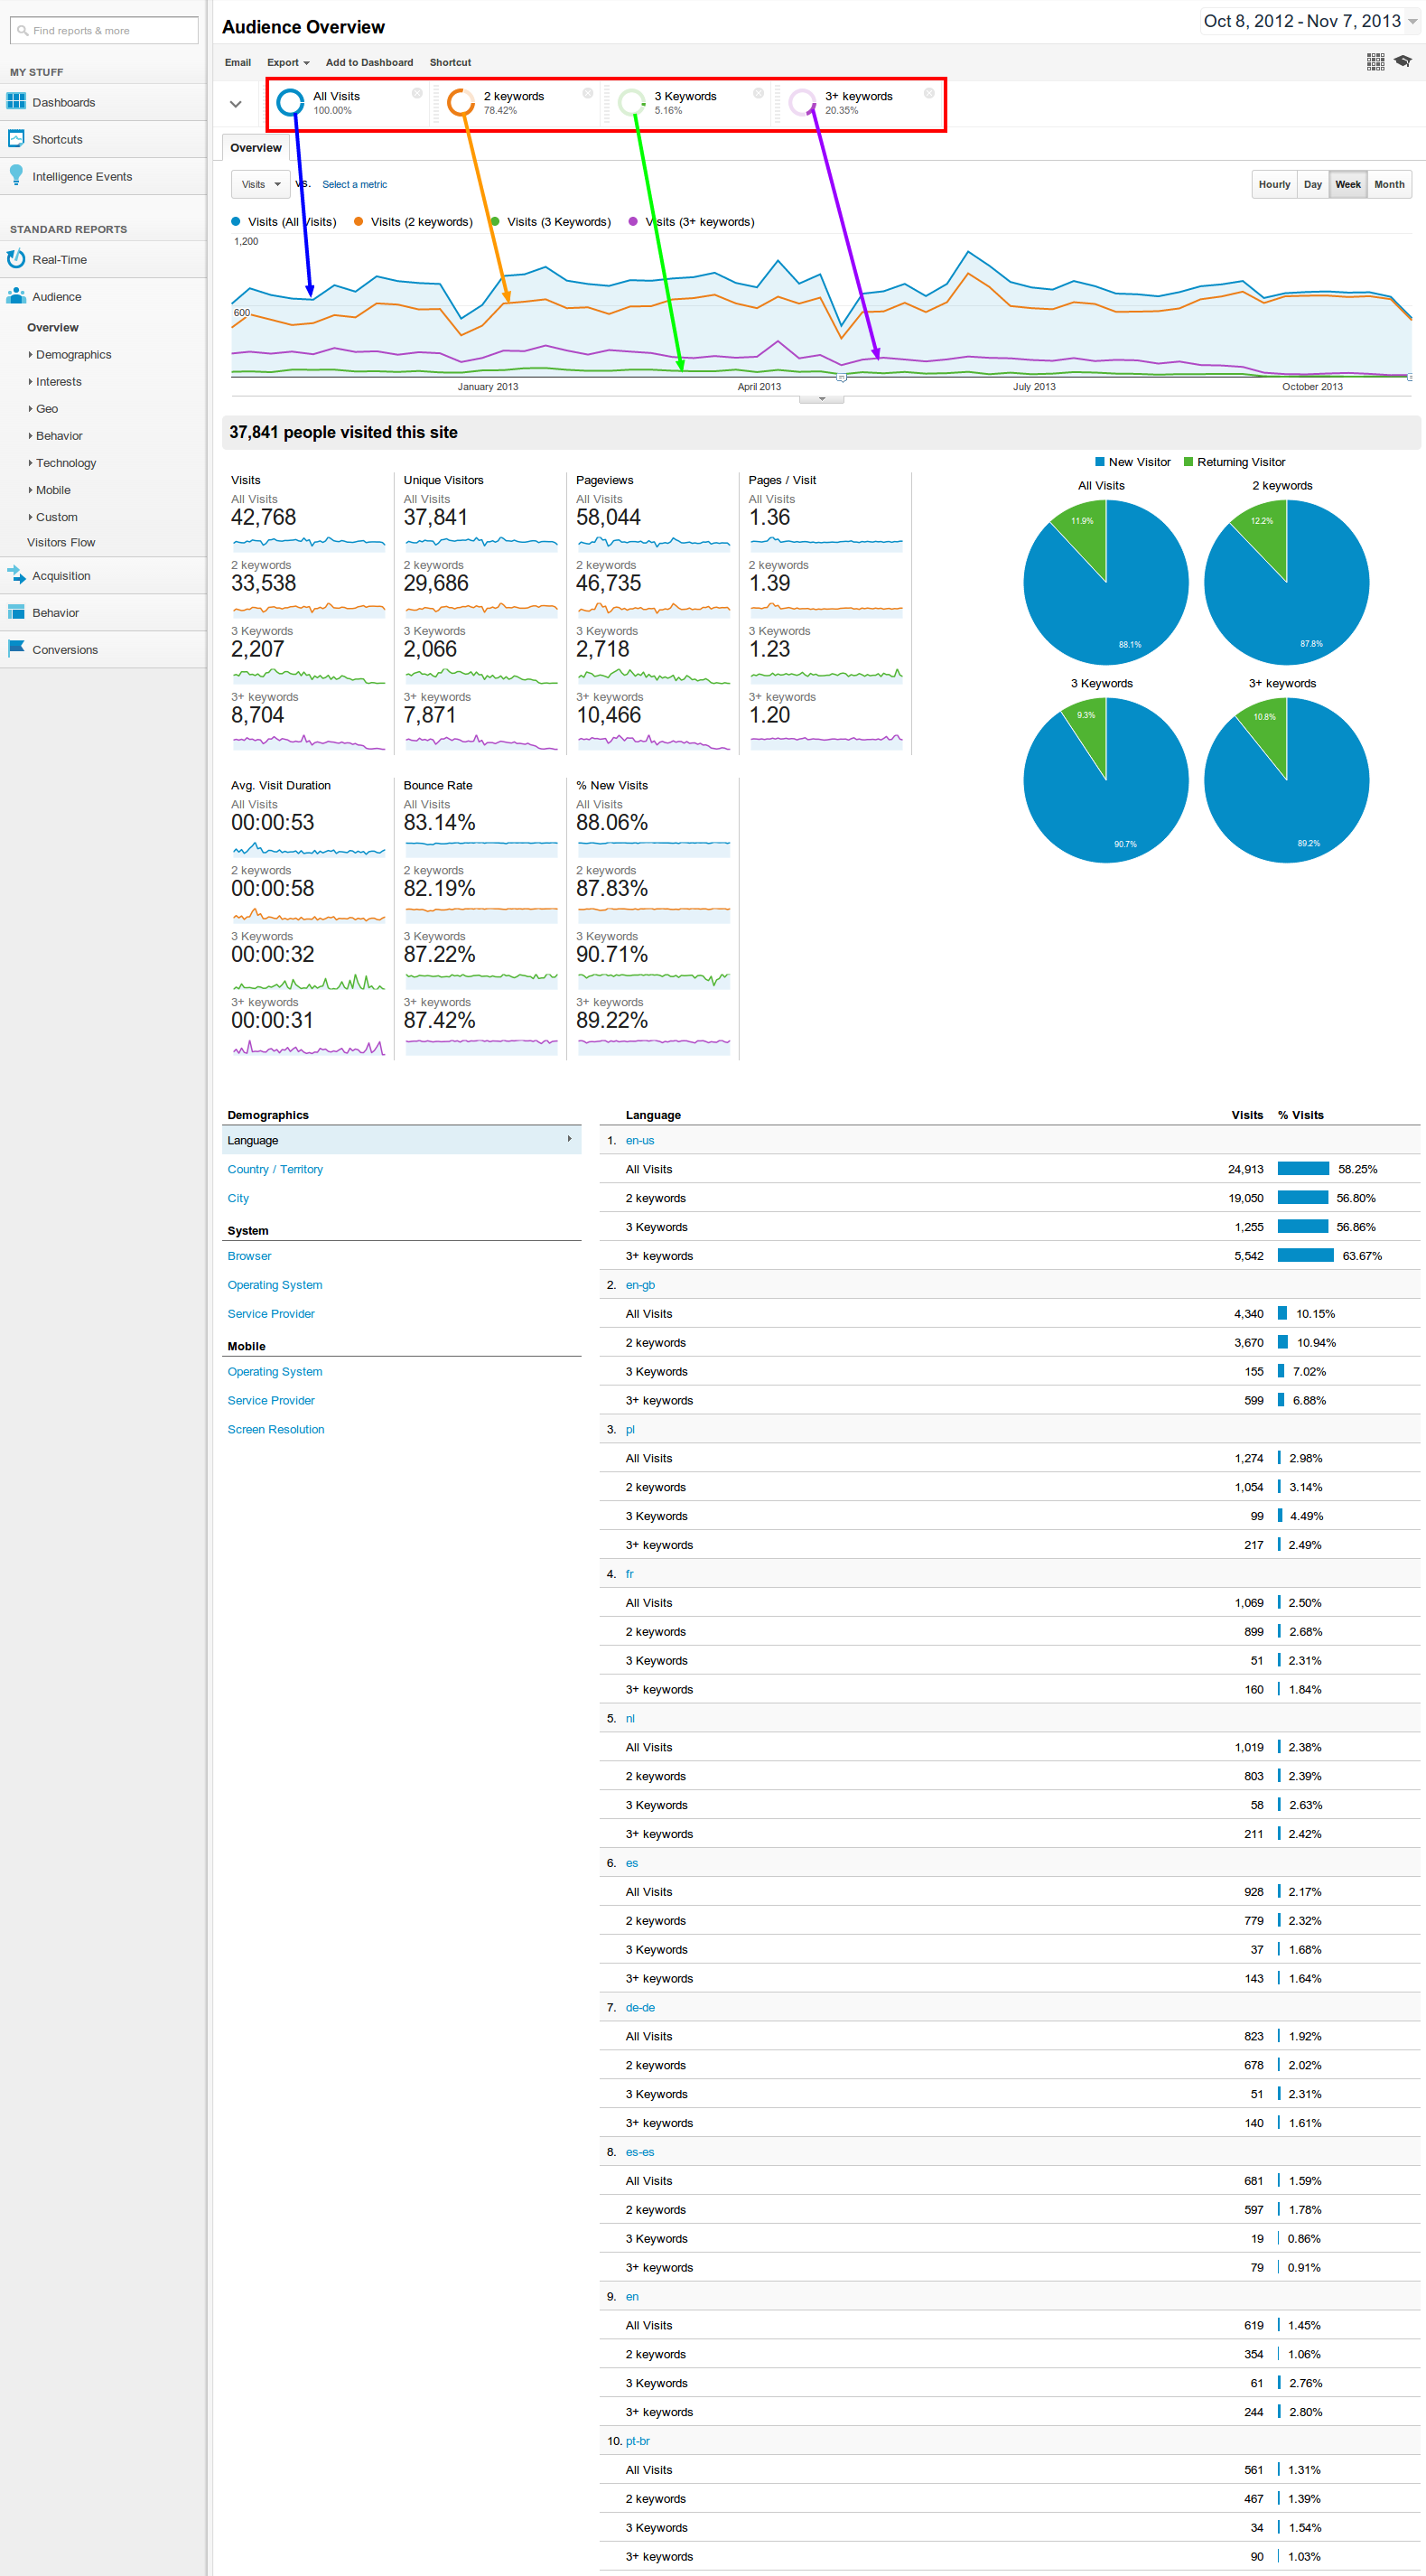
Task: Open the Visits metric dropdown
Action: click(x=260, y=184)
